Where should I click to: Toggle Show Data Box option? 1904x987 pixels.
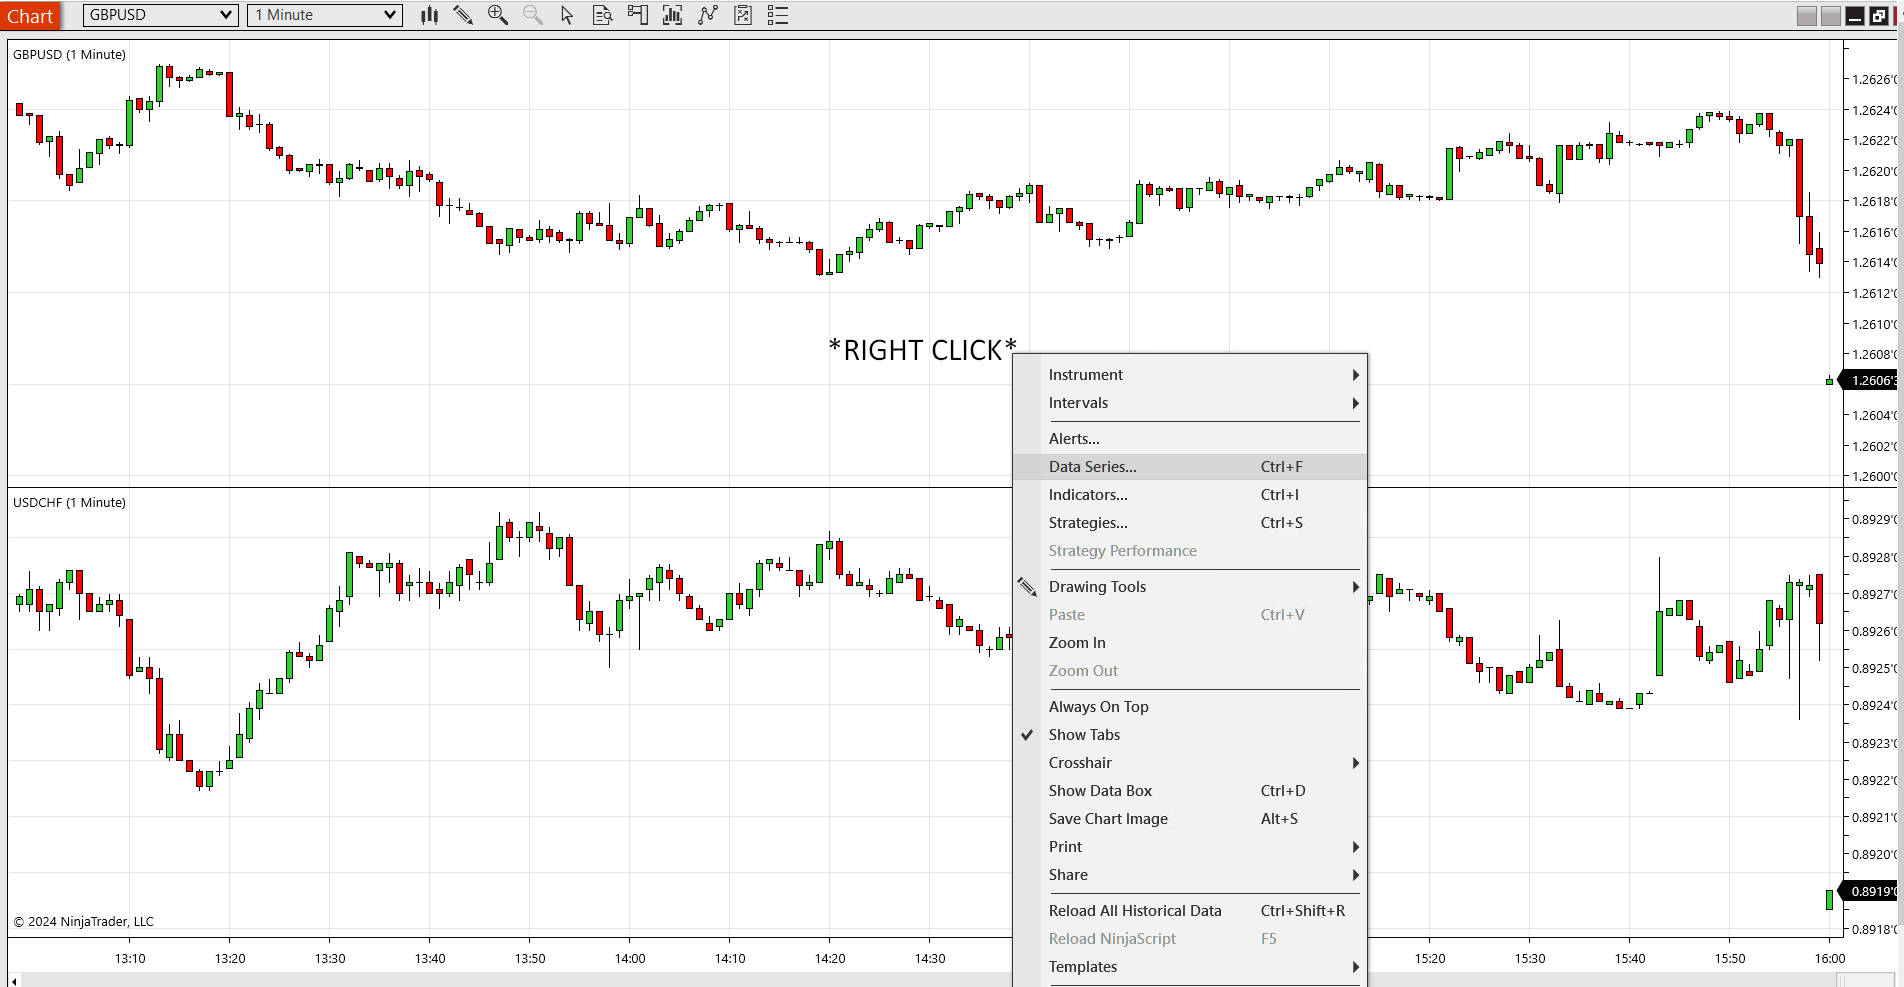pos(1100,791)
